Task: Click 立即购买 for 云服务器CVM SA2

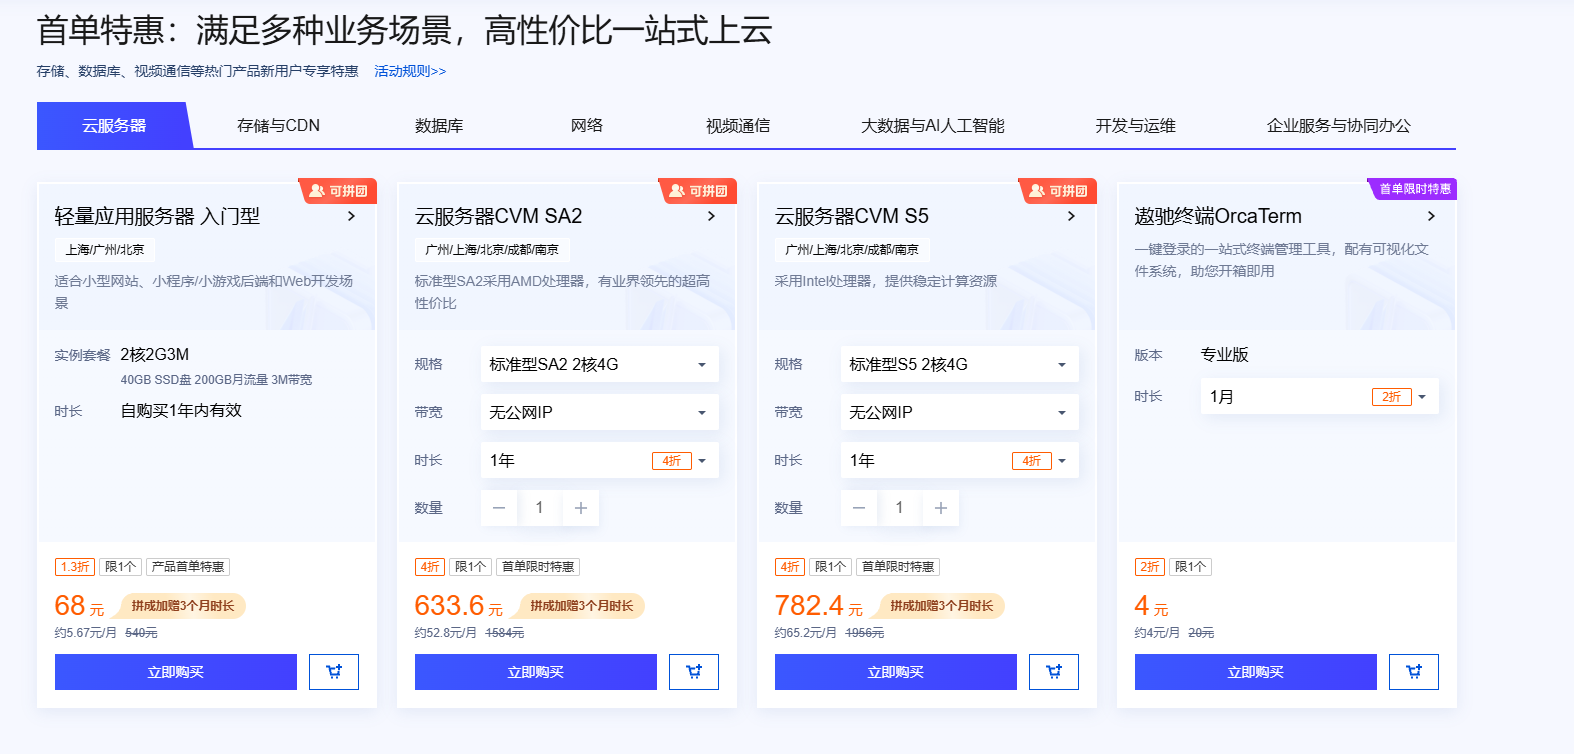Action: pos(536,672)
